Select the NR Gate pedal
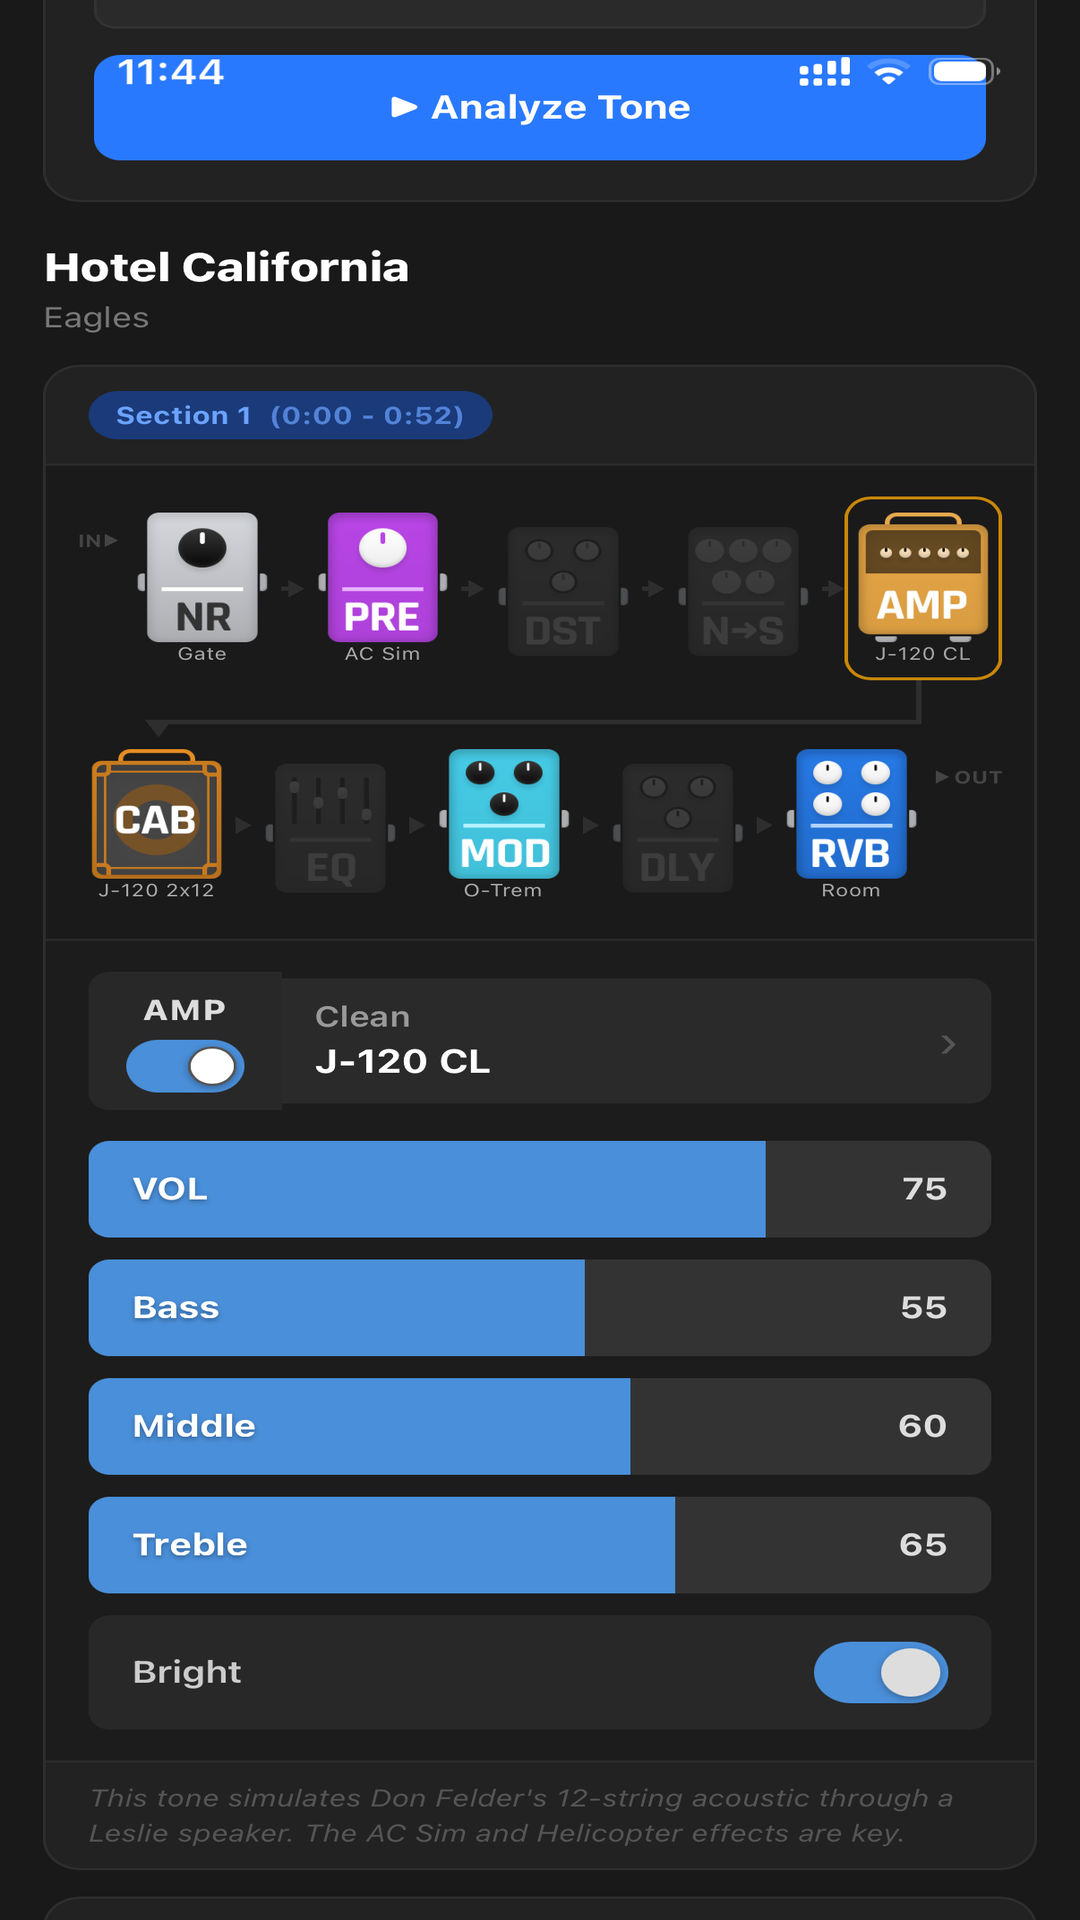The height and width of the screenshot is (1920, 1080). (202, 580)
